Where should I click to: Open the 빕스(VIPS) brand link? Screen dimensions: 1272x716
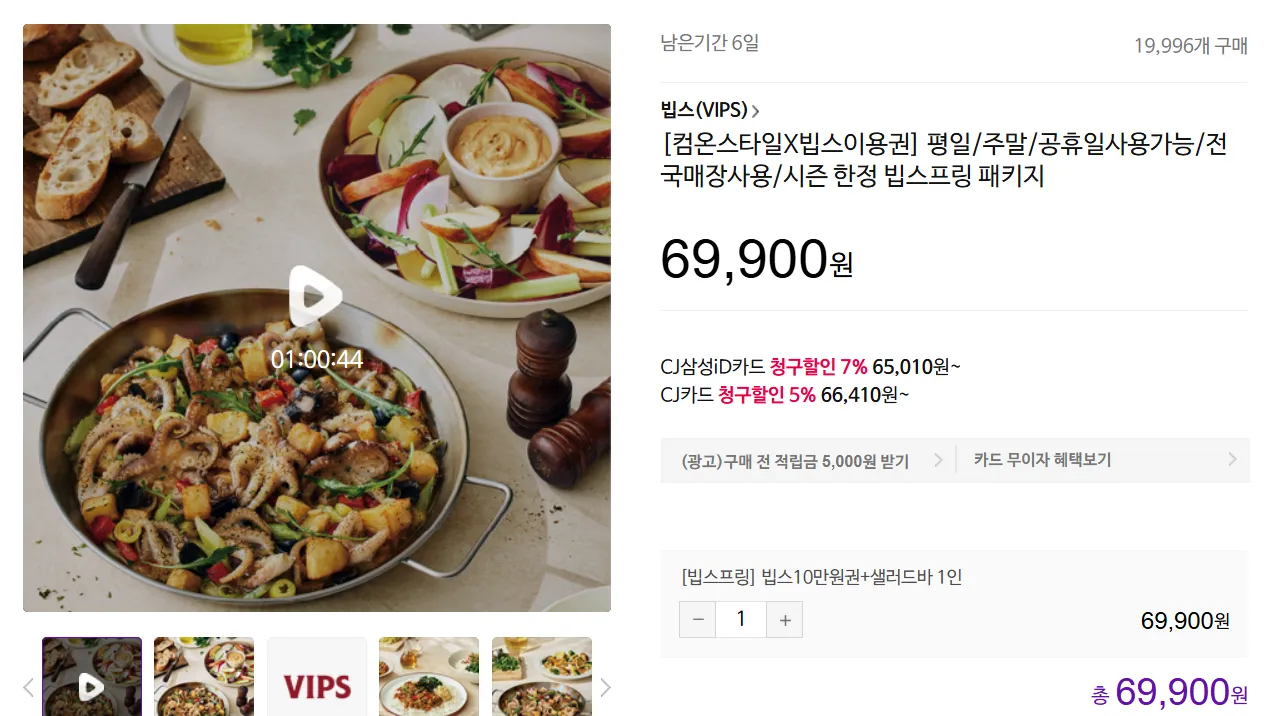[704, 110]
